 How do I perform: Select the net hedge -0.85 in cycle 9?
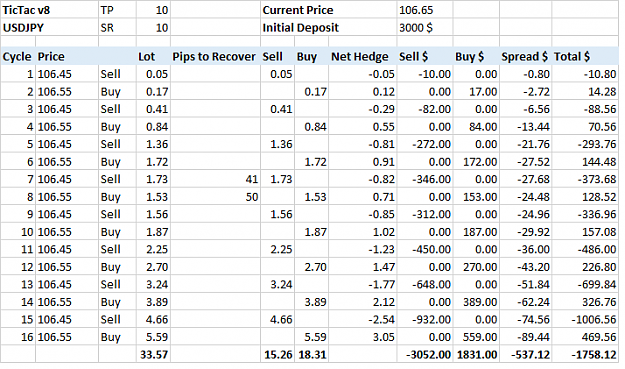(x=363, y=214)
